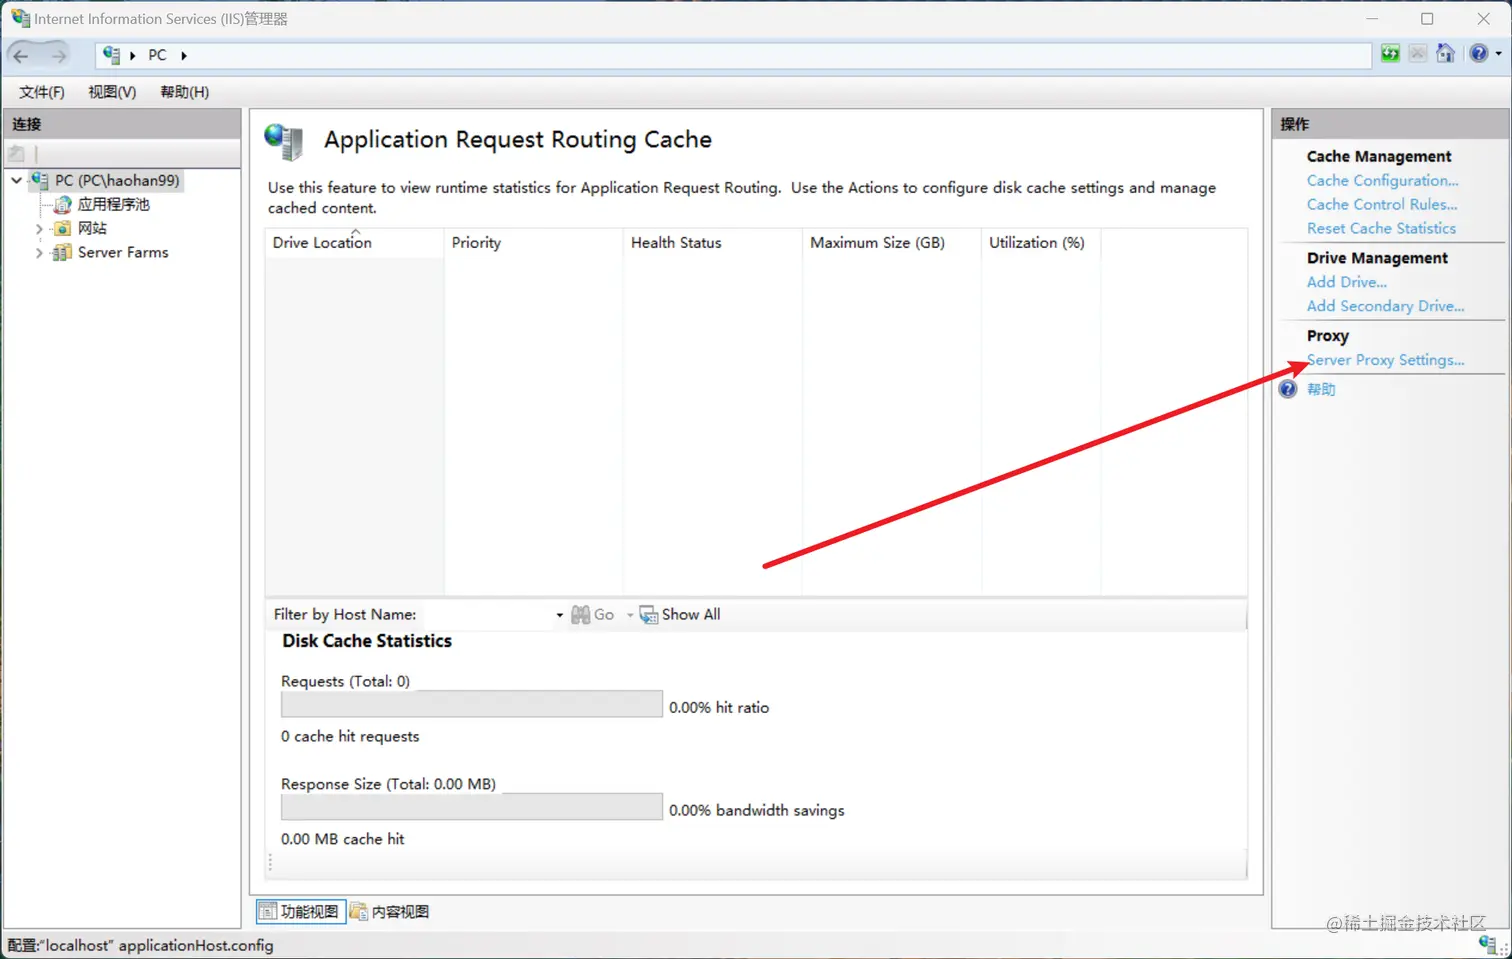Click the binoculars Go button
The width and height of the screenshot is (1512, 959).
[x=592, y=615]
